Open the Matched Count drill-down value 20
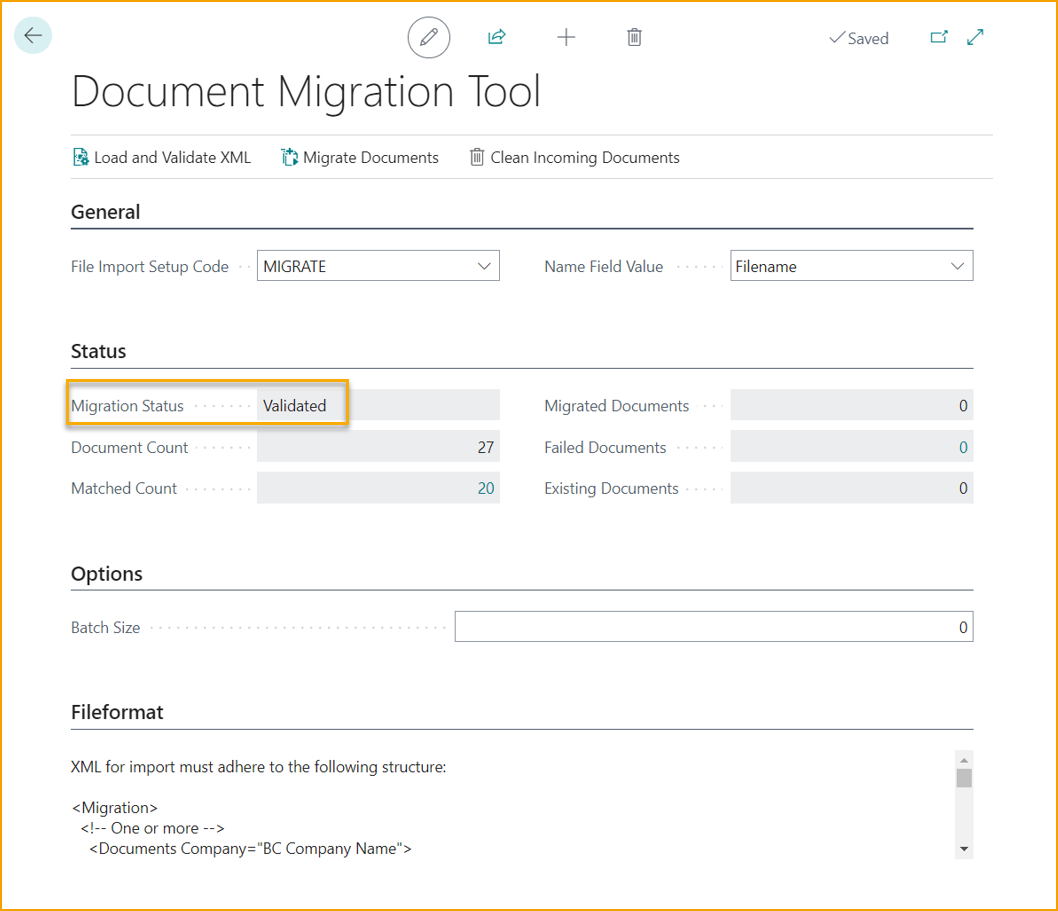 [485, 487]
